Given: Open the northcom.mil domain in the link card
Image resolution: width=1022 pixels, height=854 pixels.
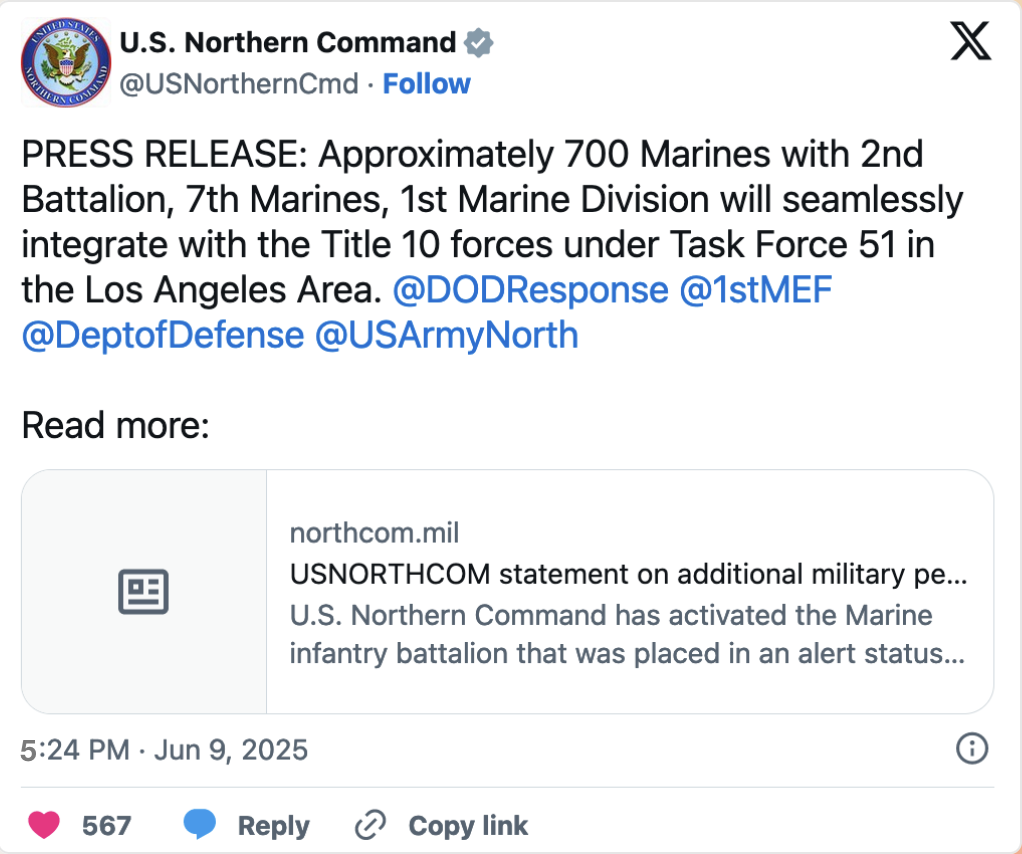Looking at the screenshot, I should tap(374, 533).
